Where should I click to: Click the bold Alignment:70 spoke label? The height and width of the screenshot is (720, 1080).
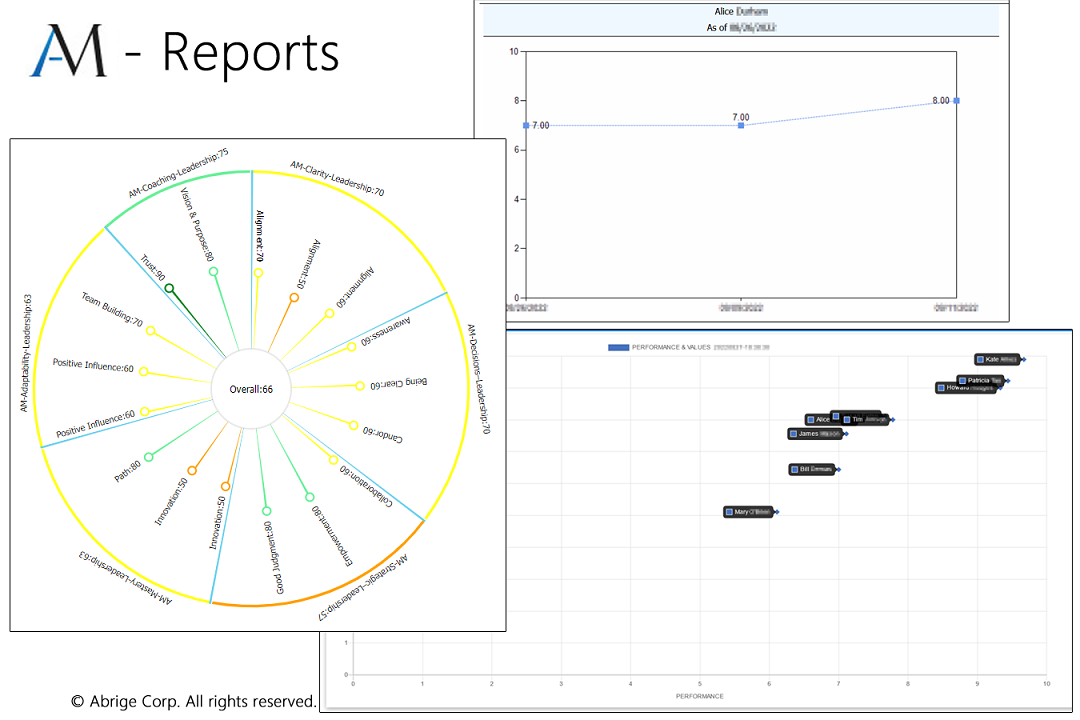[x=259, y=236]
